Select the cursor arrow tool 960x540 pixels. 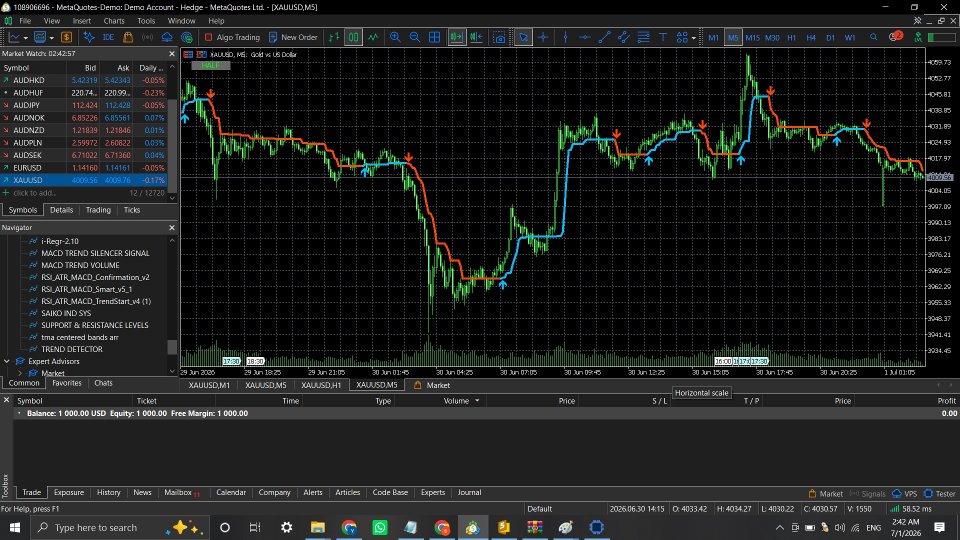click(x=523, y=37)
